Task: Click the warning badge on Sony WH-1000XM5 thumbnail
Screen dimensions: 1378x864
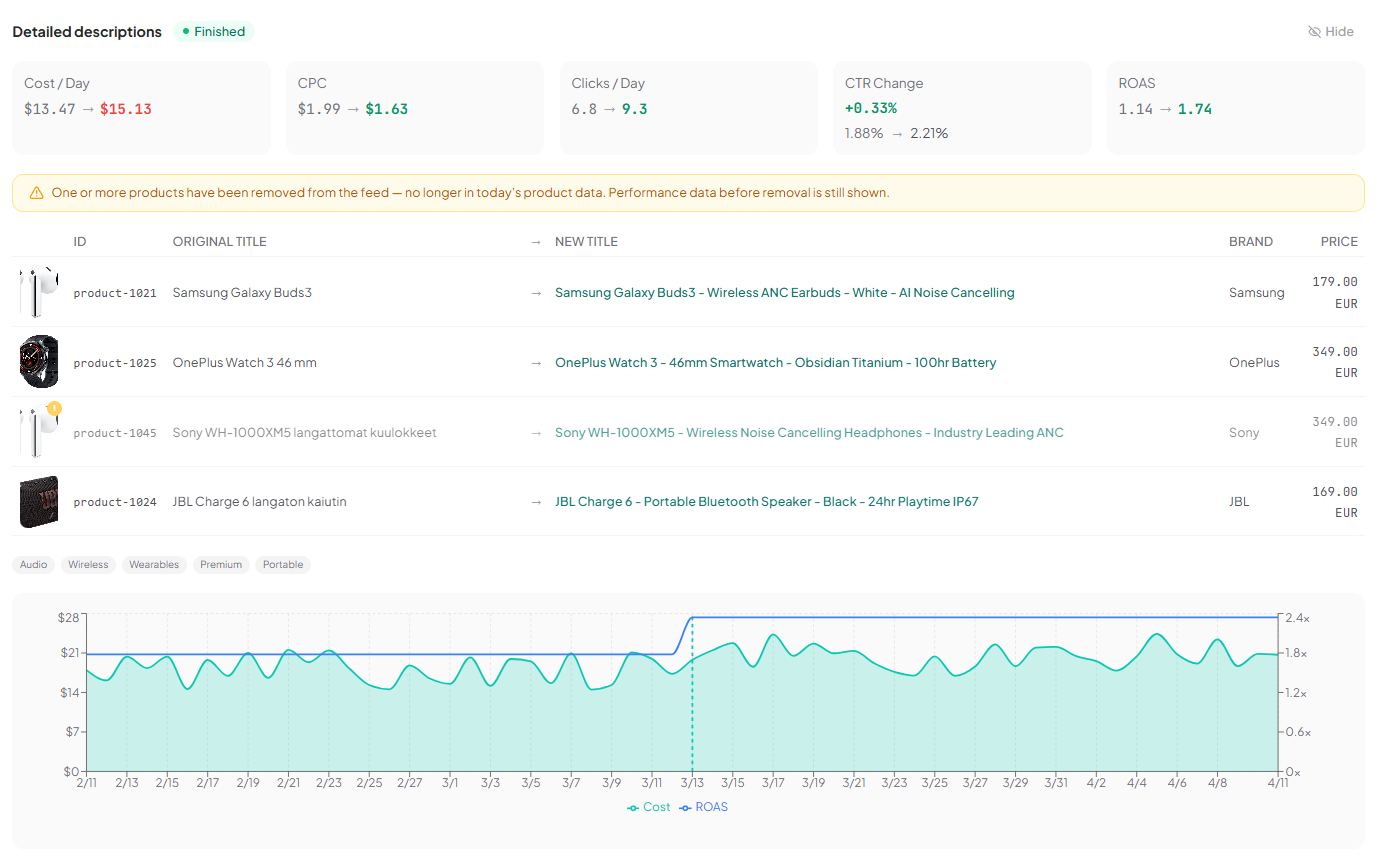Action: (x=54, y=409)
